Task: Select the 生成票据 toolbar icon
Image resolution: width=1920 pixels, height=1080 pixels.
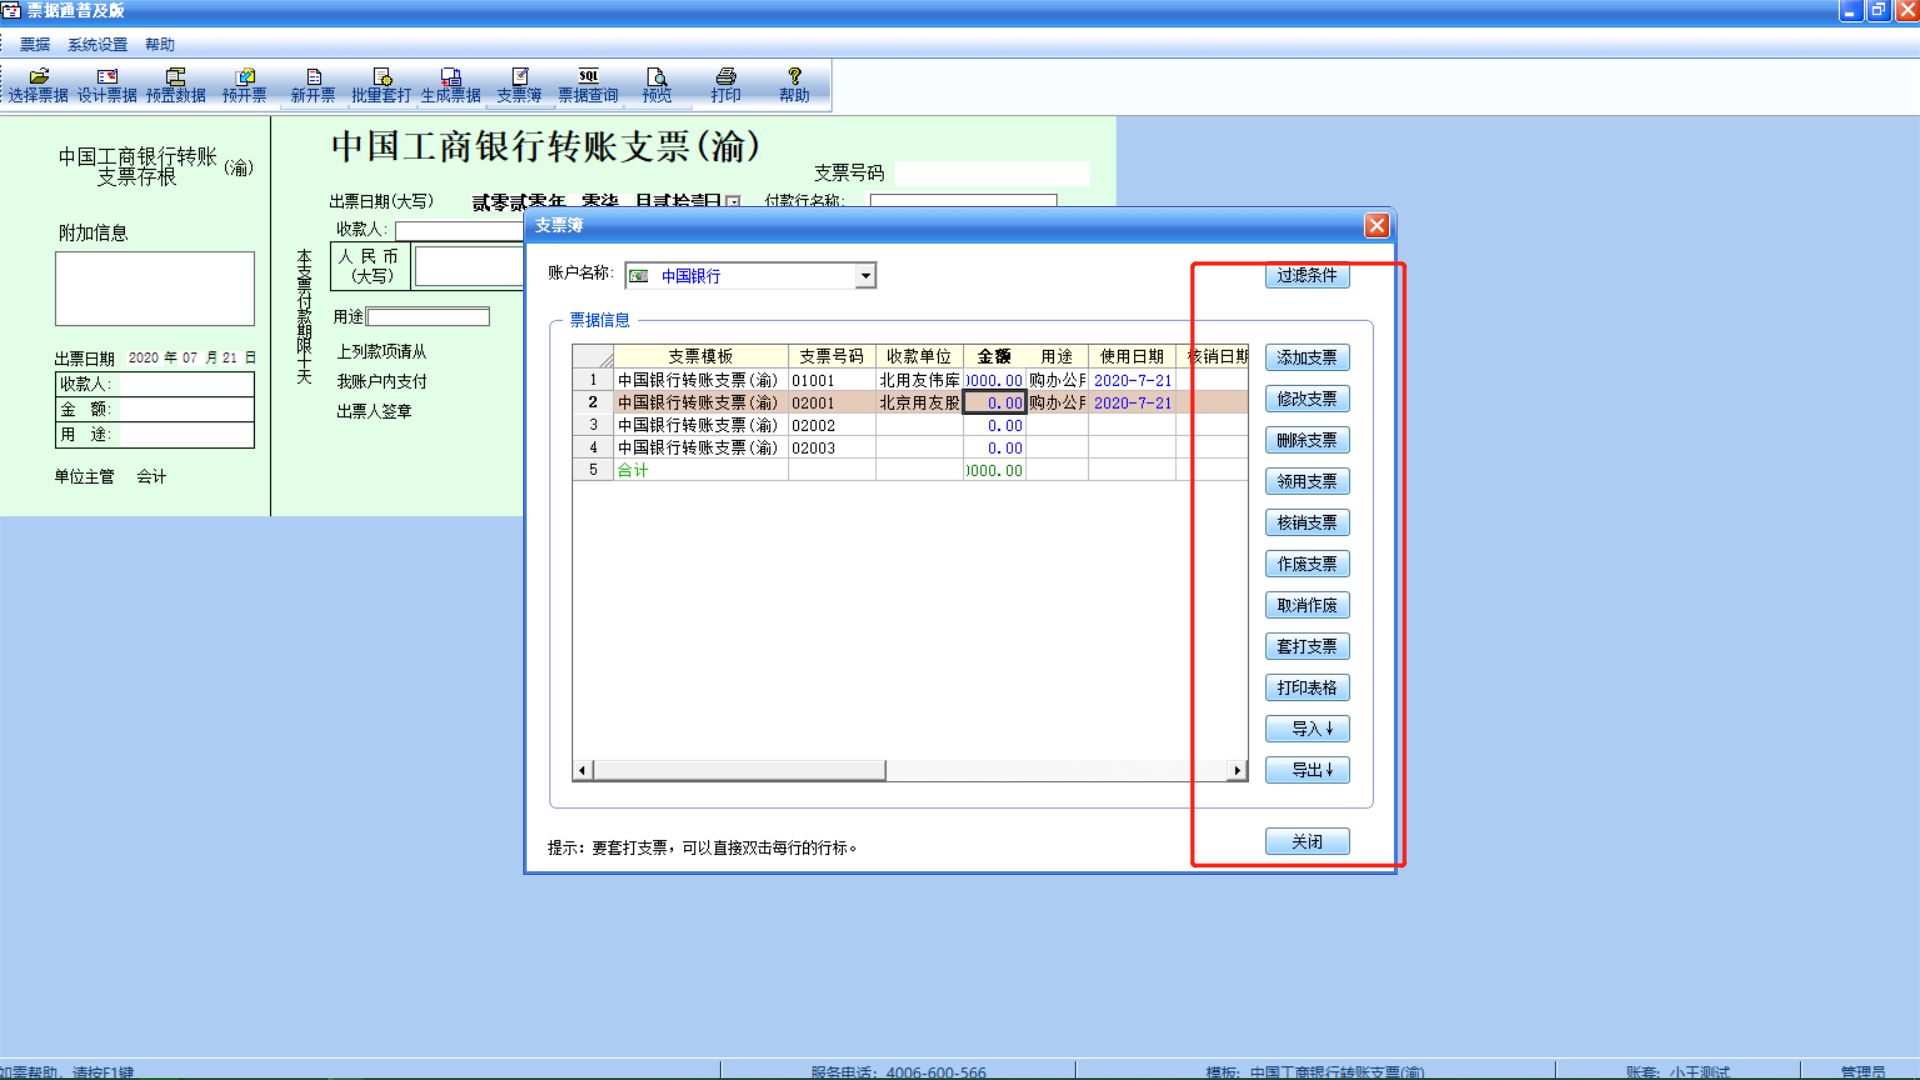Action: 451,85
